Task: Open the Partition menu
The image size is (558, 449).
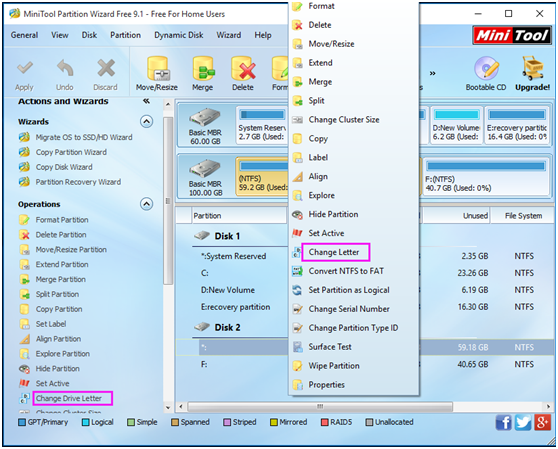Action: (125, 35)
